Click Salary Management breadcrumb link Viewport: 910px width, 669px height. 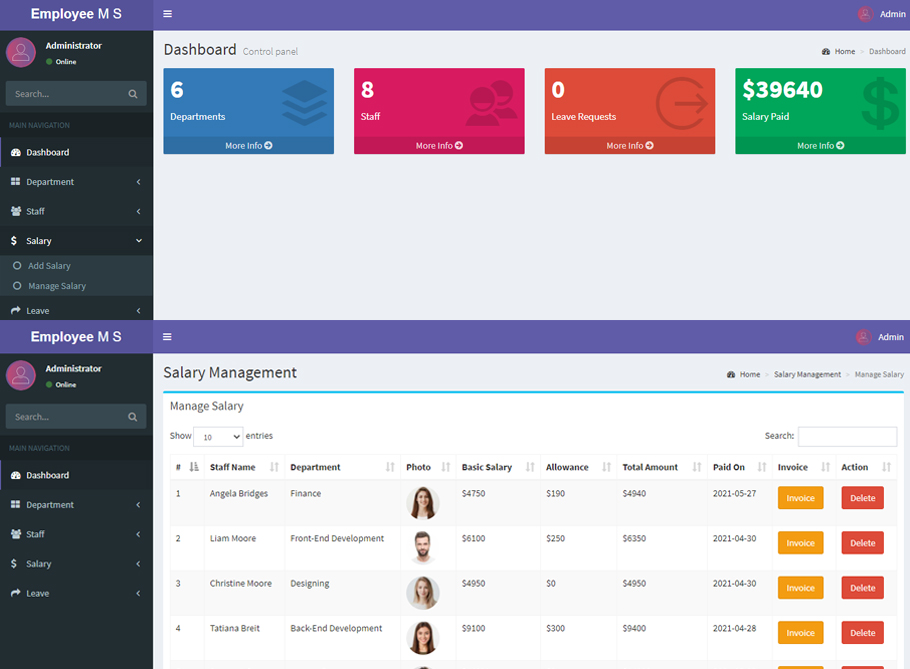click(807, 374)
